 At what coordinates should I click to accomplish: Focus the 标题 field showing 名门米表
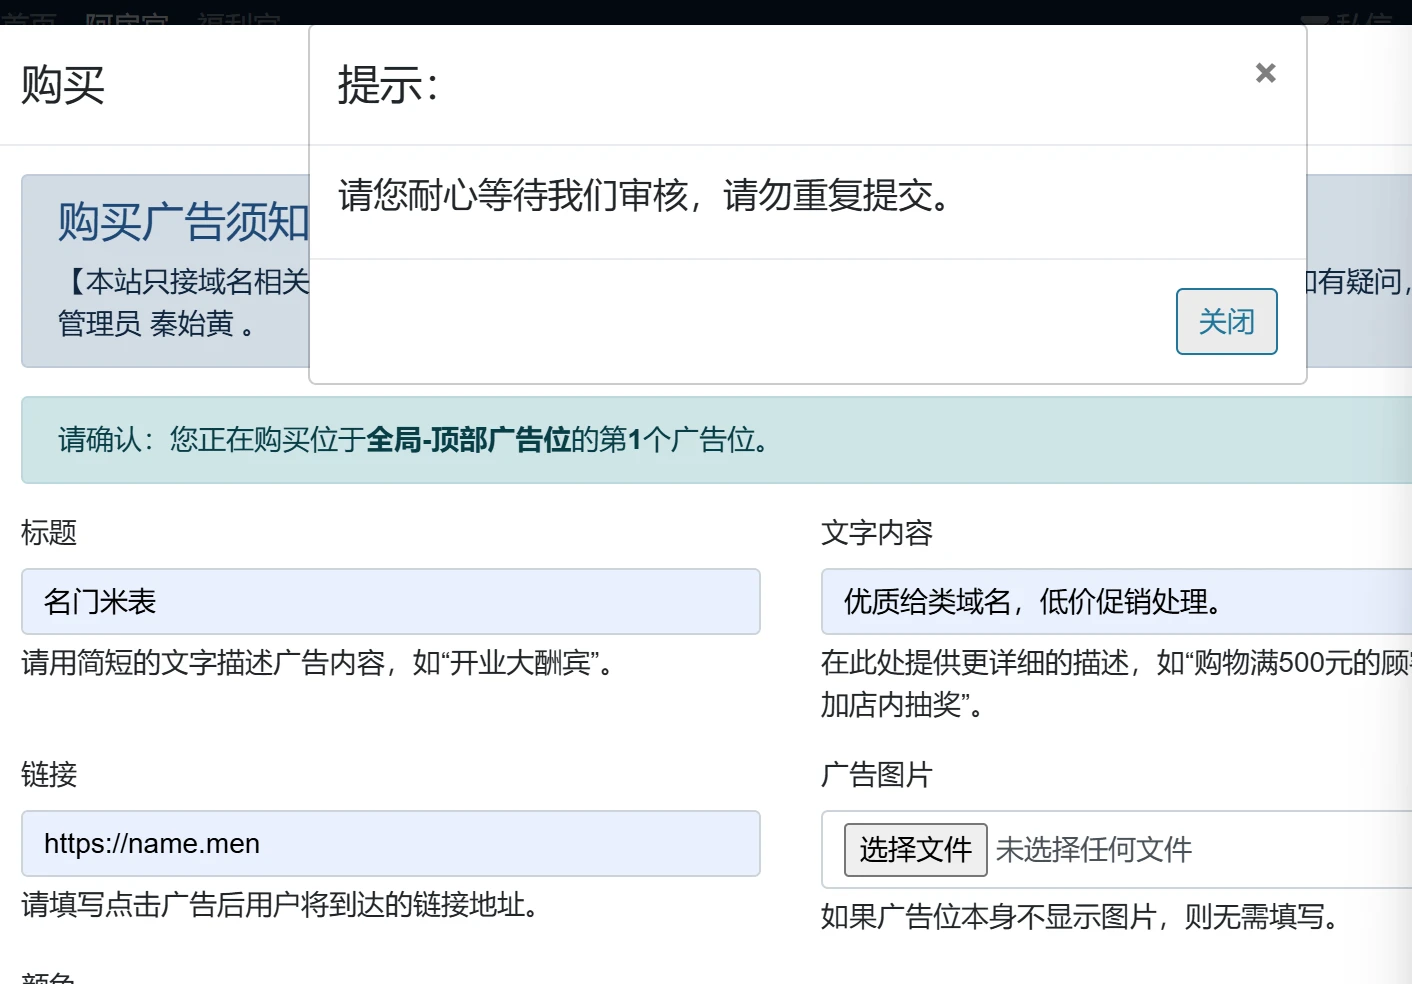pos(390,601)
